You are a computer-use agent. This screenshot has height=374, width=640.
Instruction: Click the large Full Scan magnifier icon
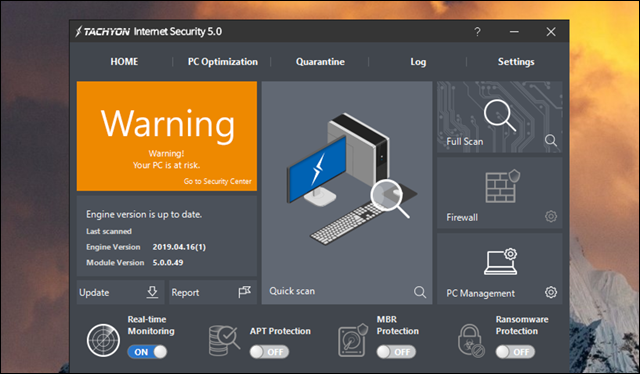500,115
